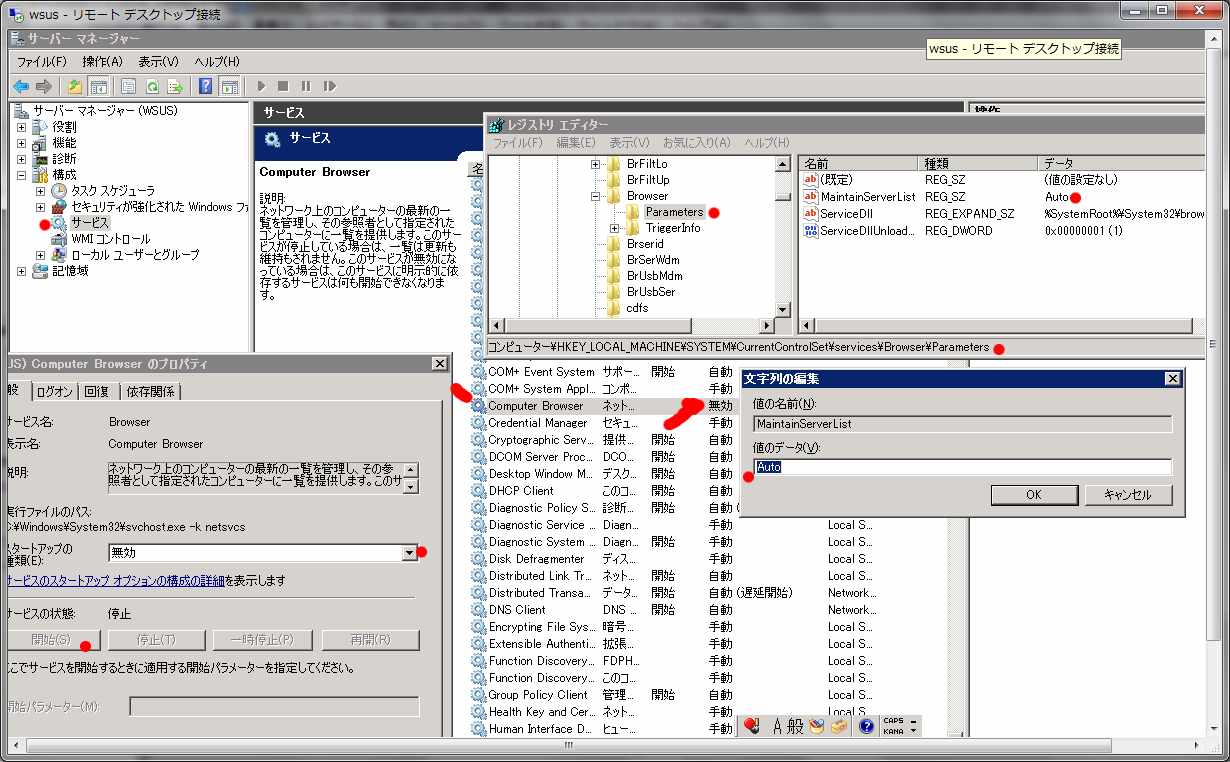The height and width of the screenshot is (762, 1230).
Task: Expand the 記憶域 node
Action: click(x=22, y=271)
